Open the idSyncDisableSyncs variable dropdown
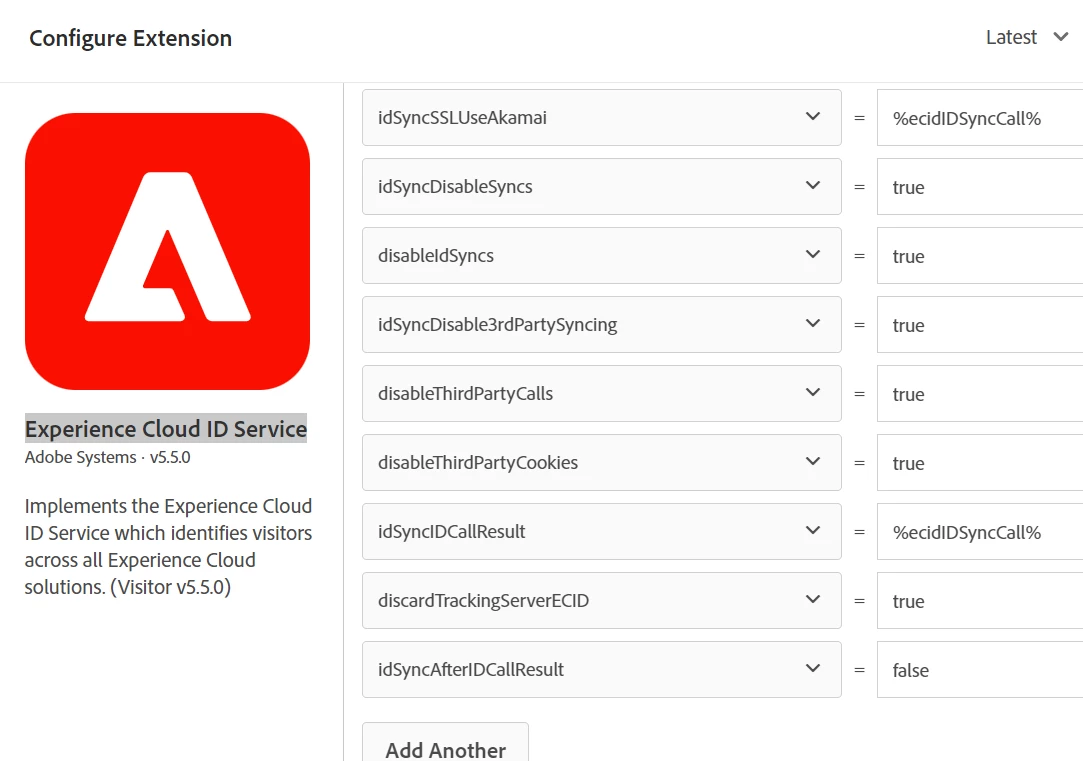Viewport: 1083px width, 761px height. 602,186
